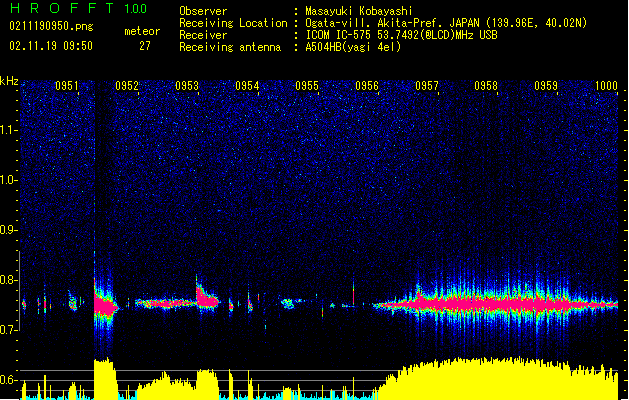629x400 pixels.
Task: Click the 0.8 frequency axis label
Action: [x=9, y=280]
